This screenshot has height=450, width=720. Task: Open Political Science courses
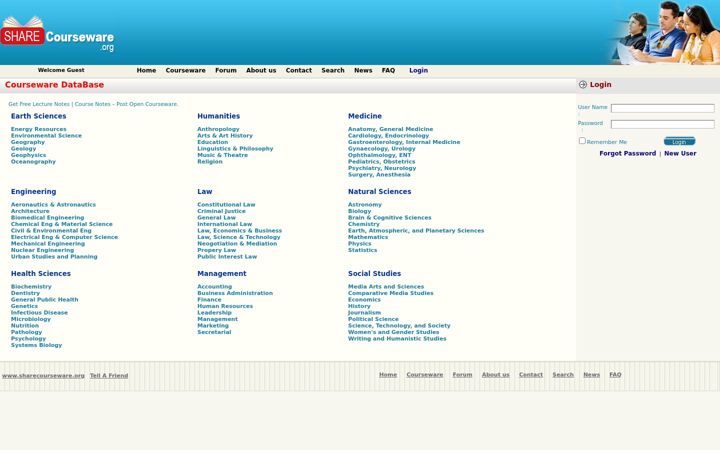point(373,319)
